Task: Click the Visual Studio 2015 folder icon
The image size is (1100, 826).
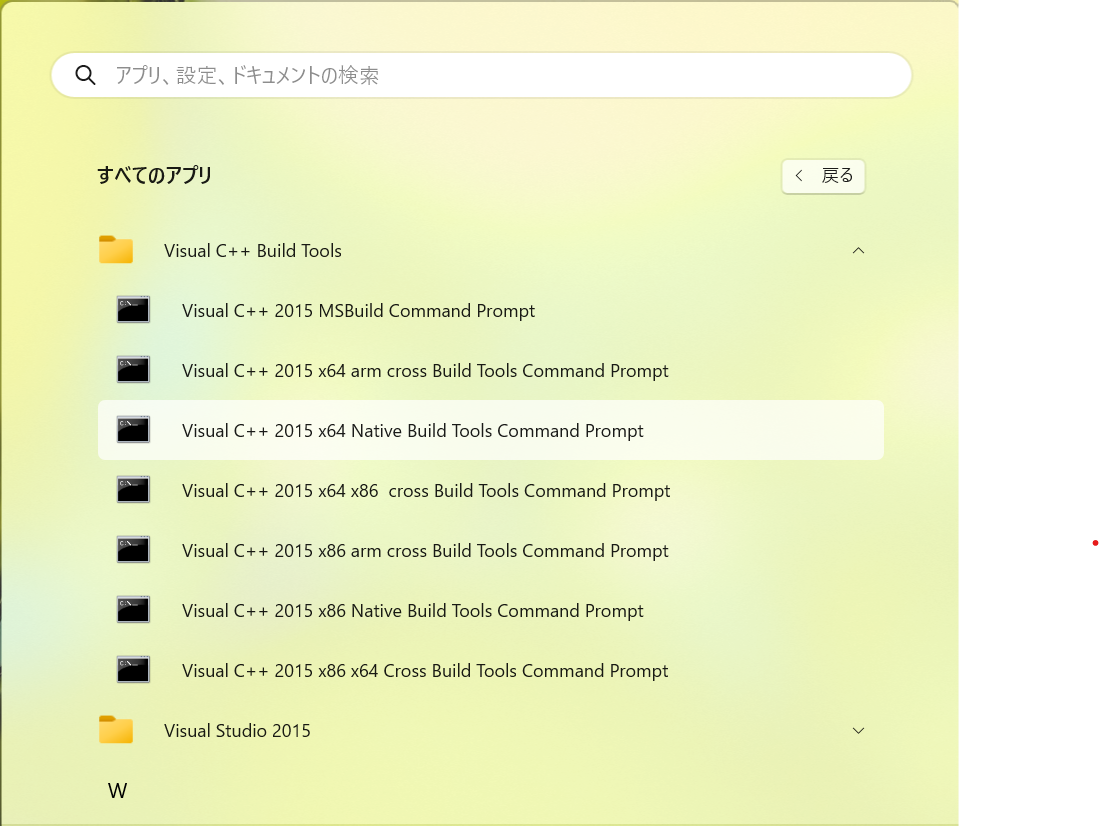Action: click(x=116, y=730)
